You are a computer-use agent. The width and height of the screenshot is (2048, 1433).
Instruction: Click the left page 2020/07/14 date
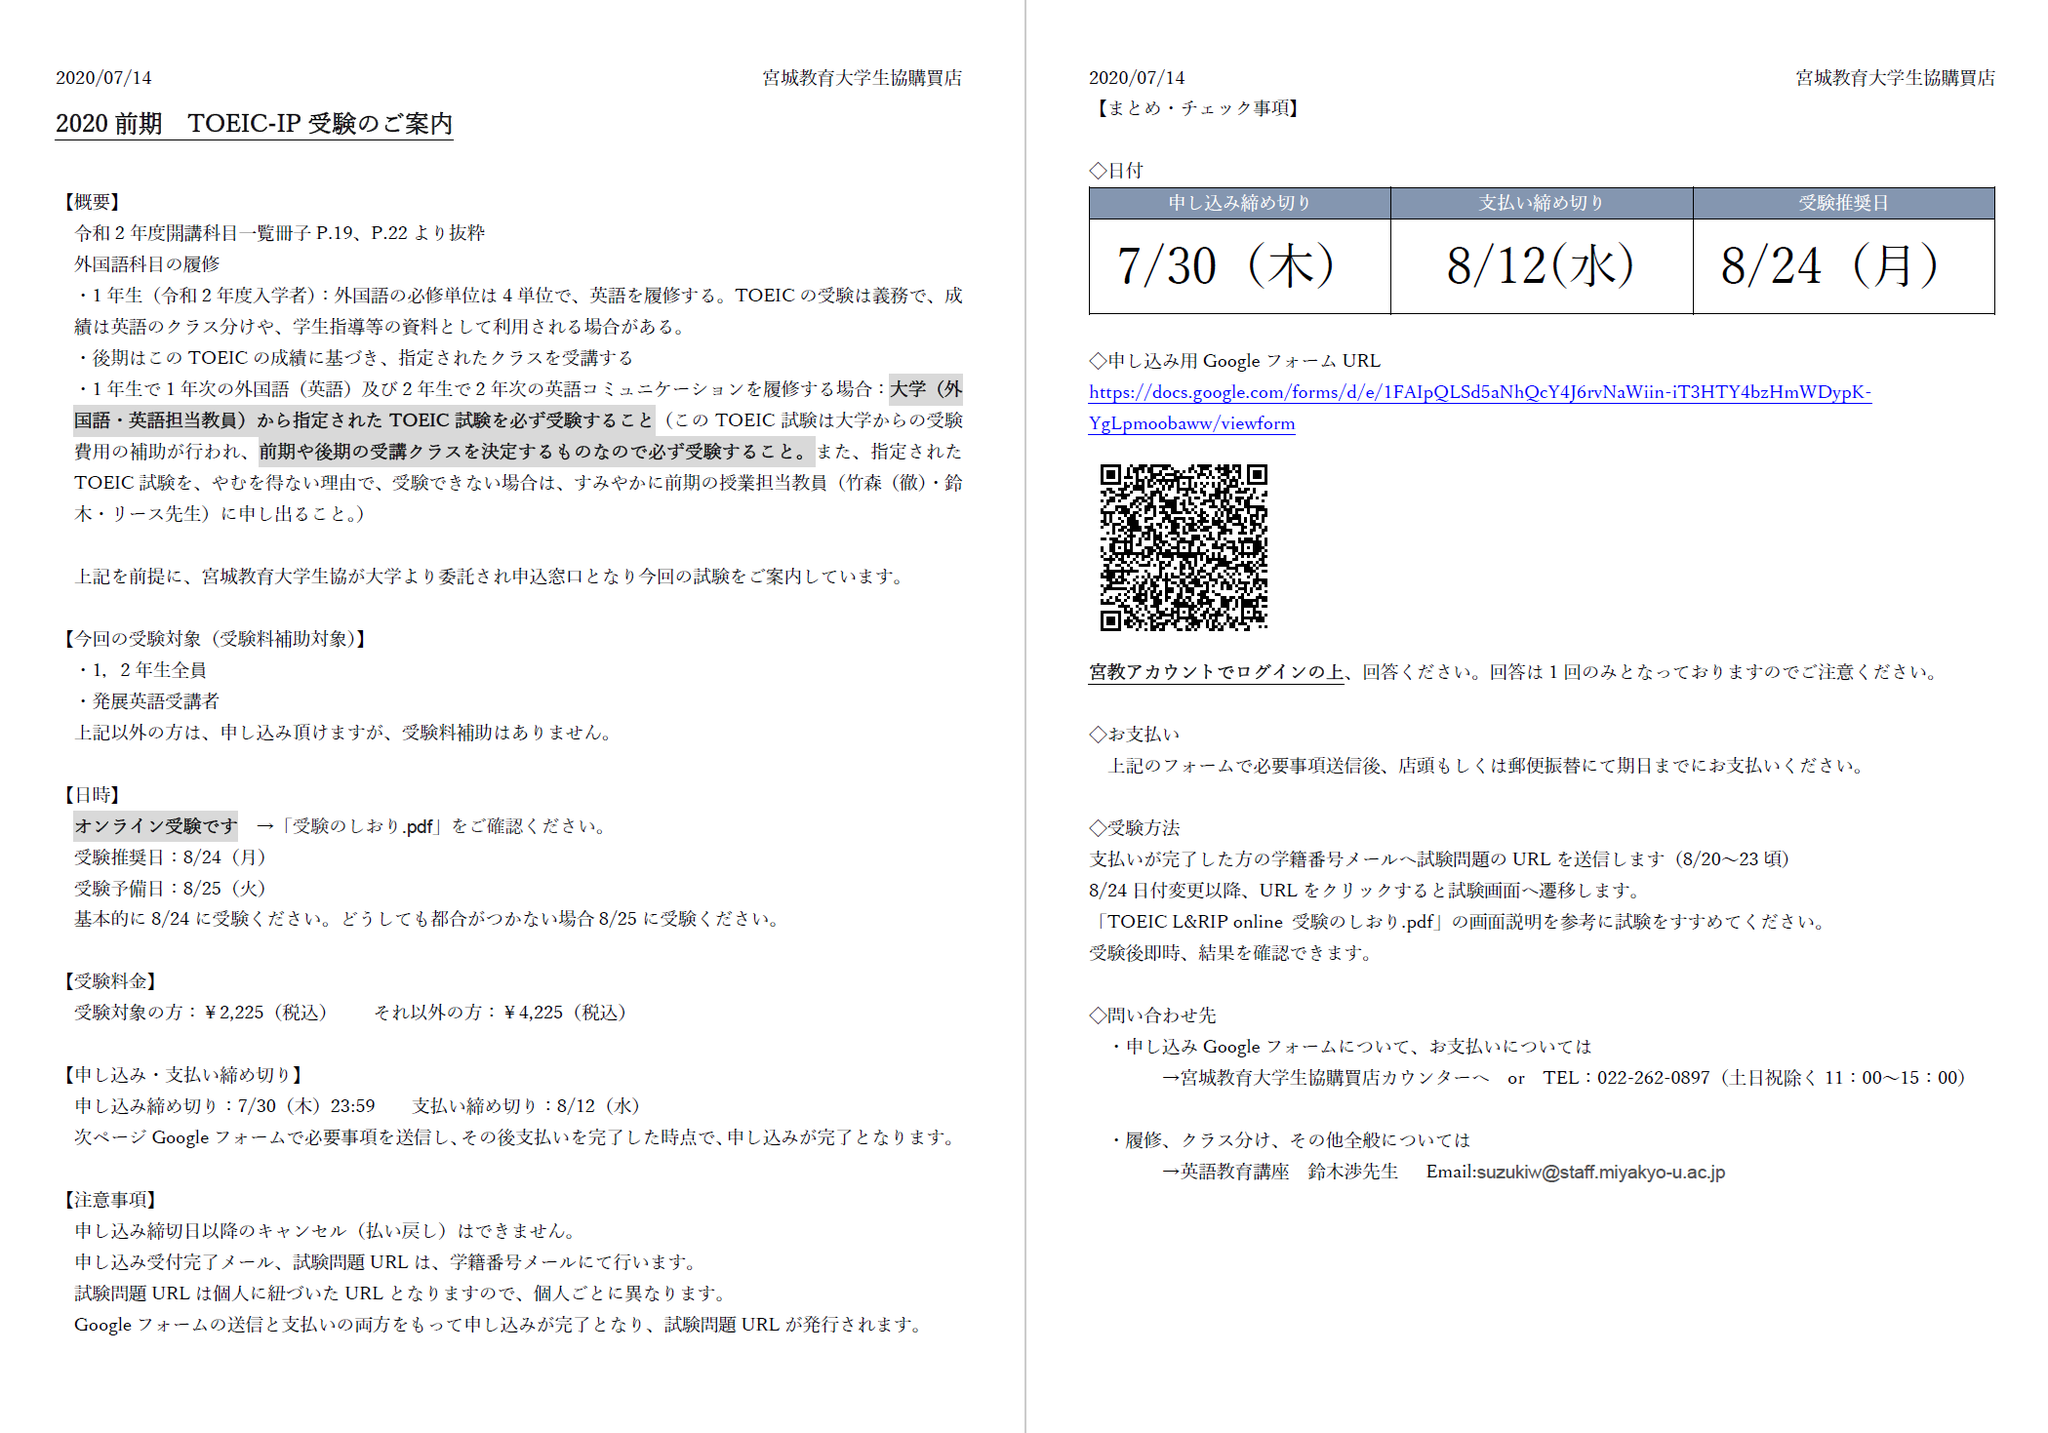tap(104, 78)
